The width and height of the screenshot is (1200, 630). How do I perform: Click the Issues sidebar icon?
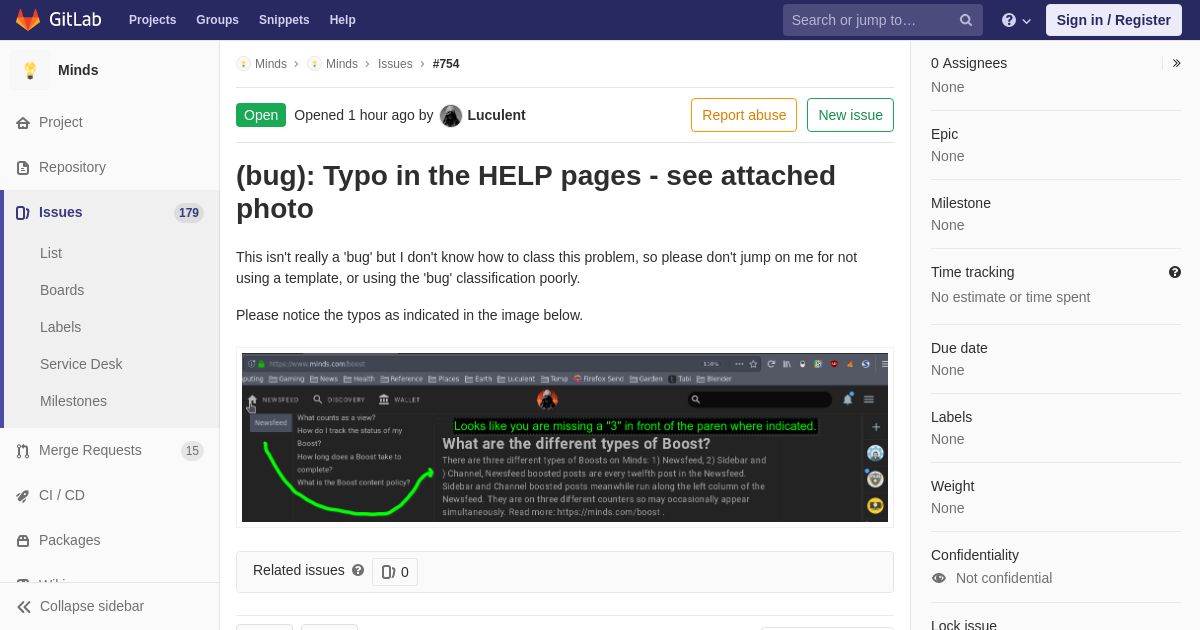click(x=23, y=213)
